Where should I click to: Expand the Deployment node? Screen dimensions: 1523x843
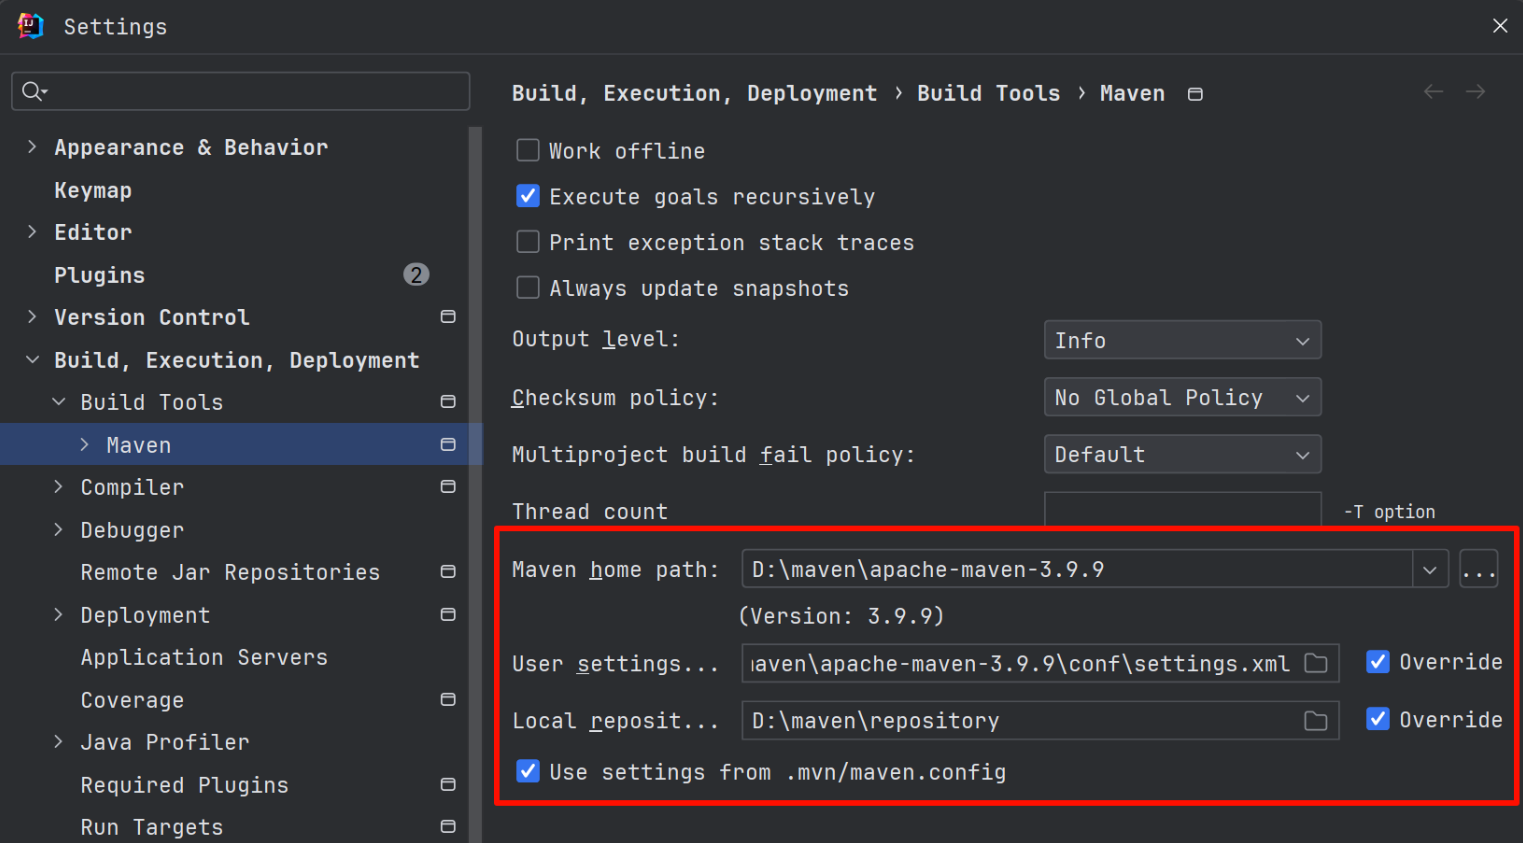(58, 615)
